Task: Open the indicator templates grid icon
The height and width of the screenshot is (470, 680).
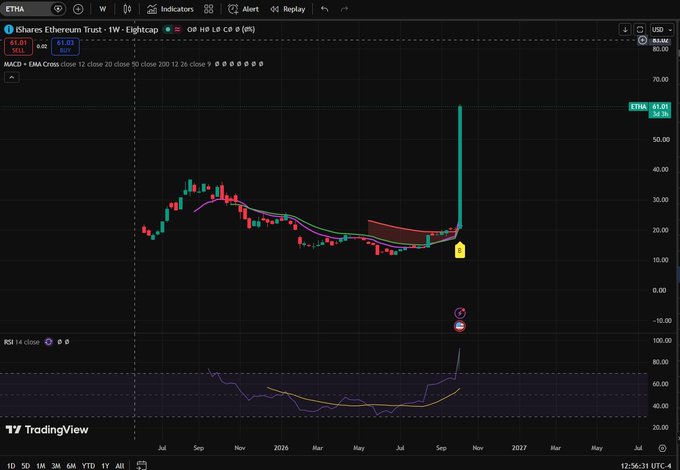Action: (x=209, y=9)
